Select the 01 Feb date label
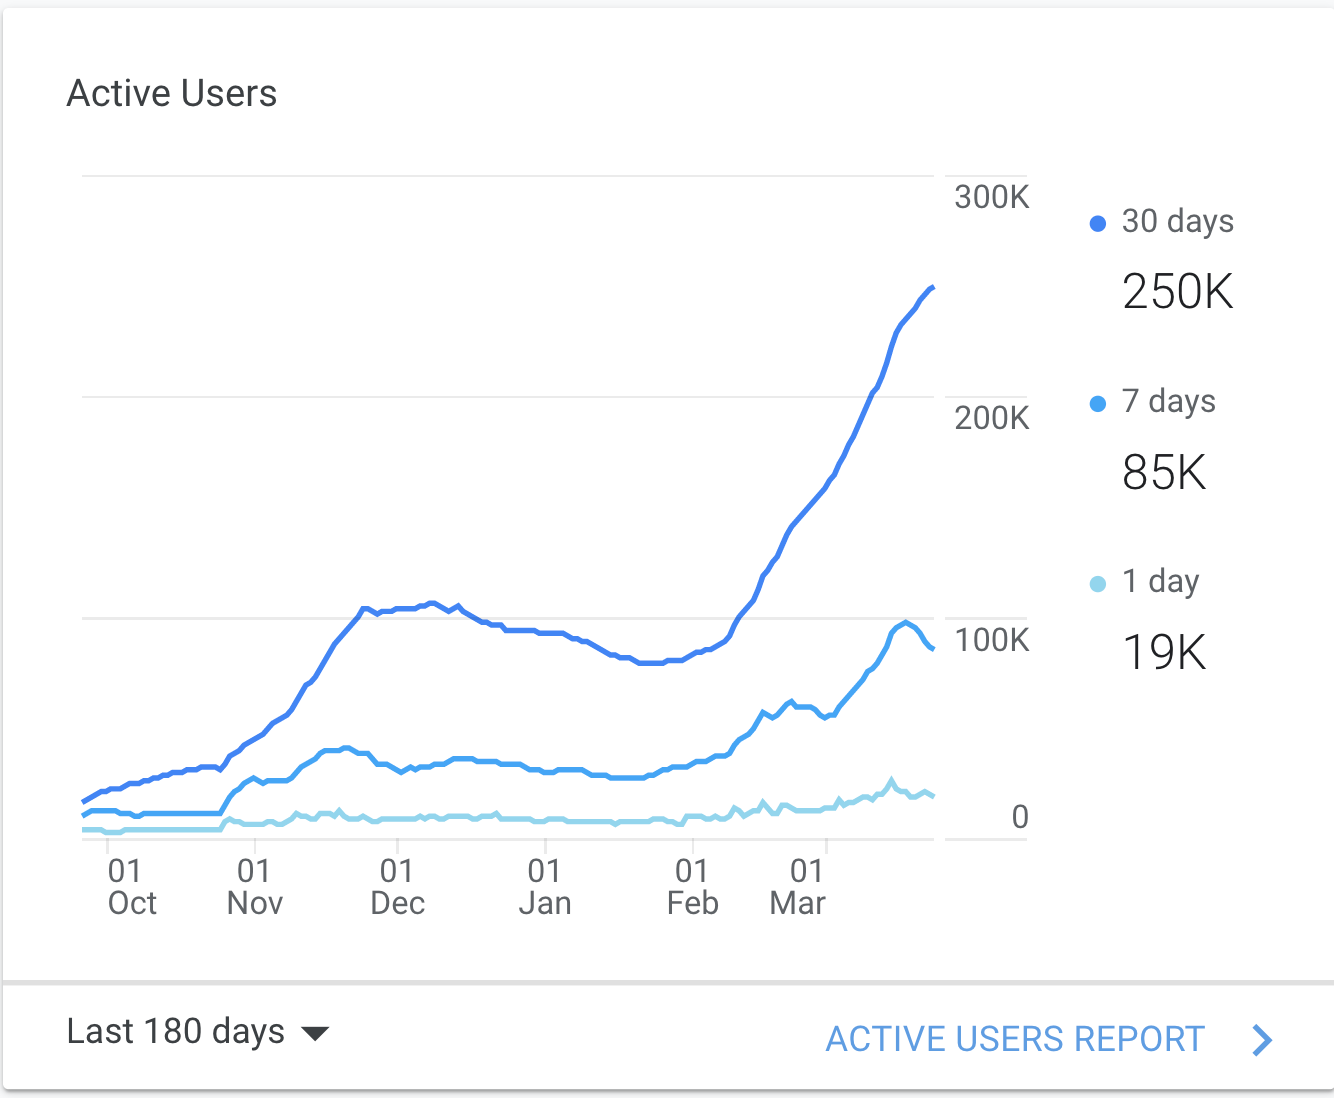 coord(692,887)
